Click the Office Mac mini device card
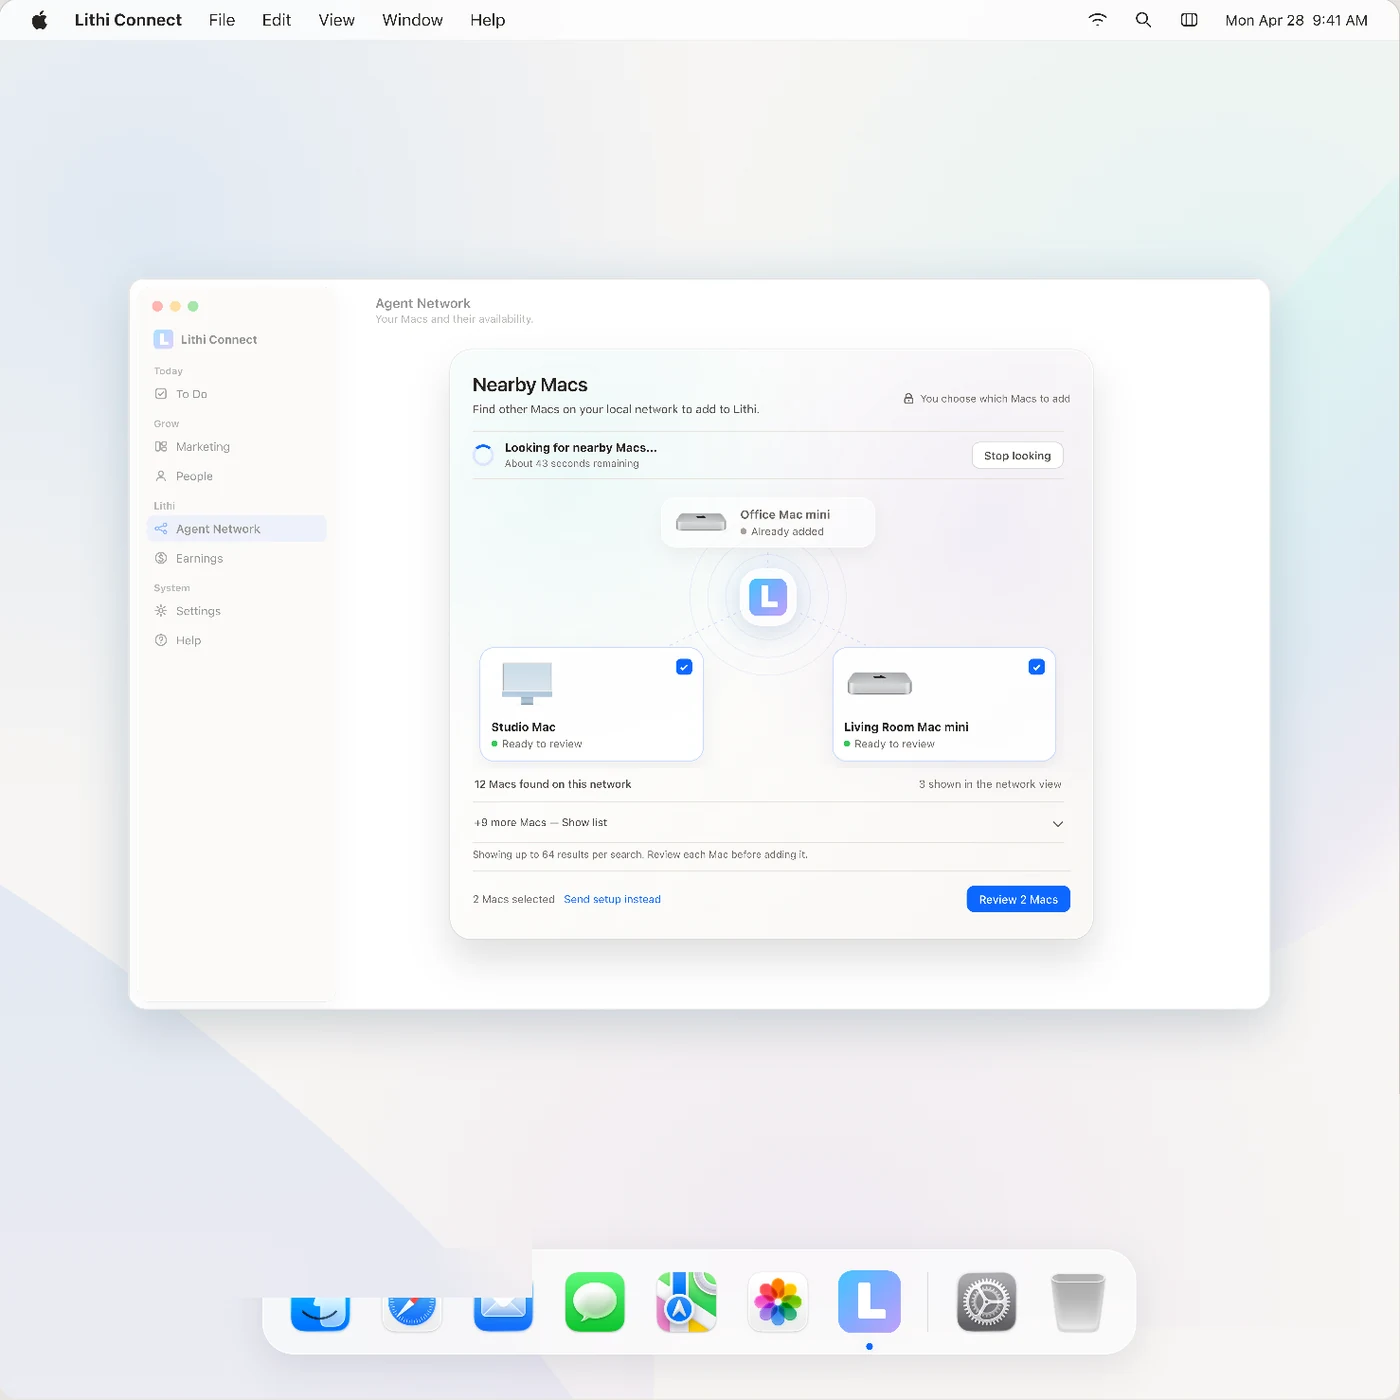Viewport: 1400px width, 1400px height. (x=768, y=522)
